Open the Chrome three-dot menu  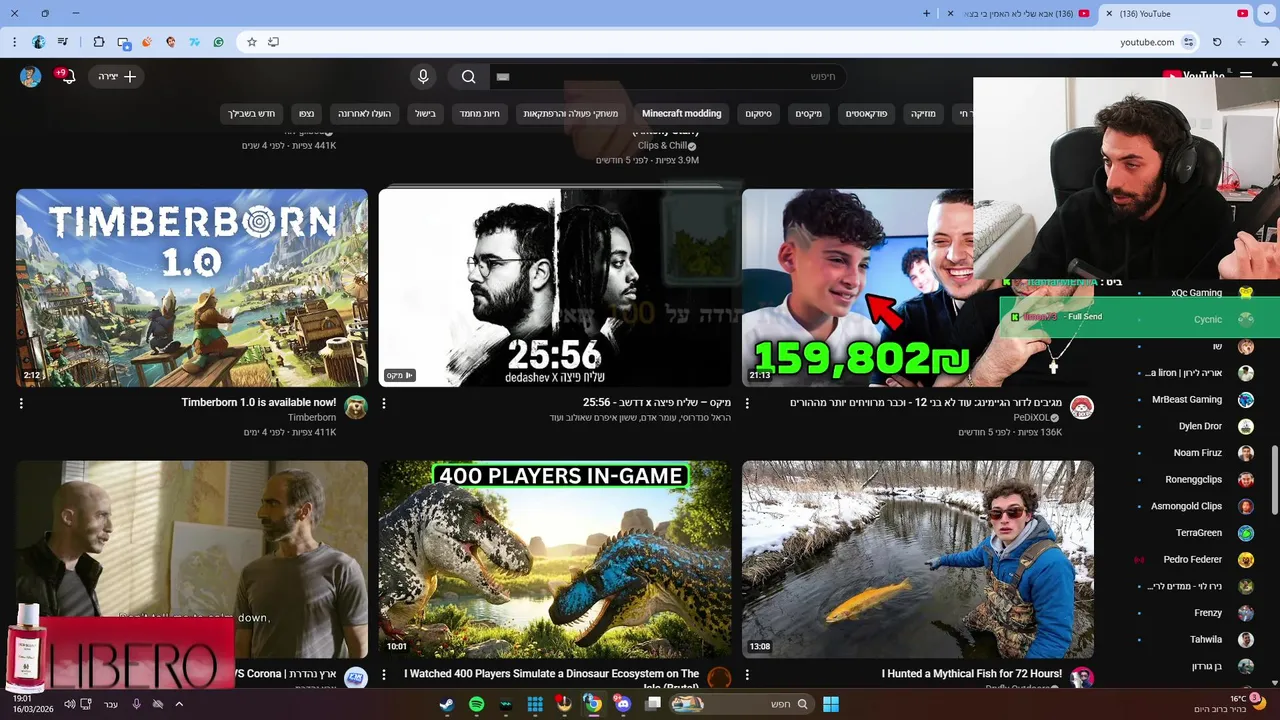tap(14, 42)
